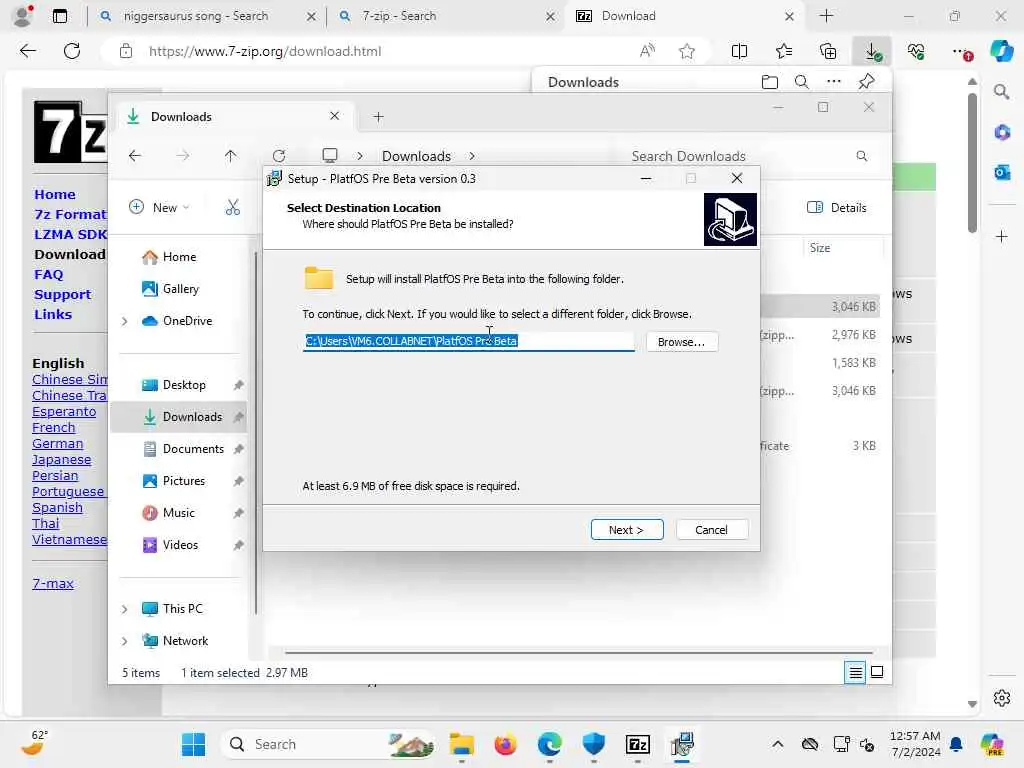1024x768 pixels.
Task: Expand the OneDrive tree node
Action: pyautogui.click(x=125, y=321)
